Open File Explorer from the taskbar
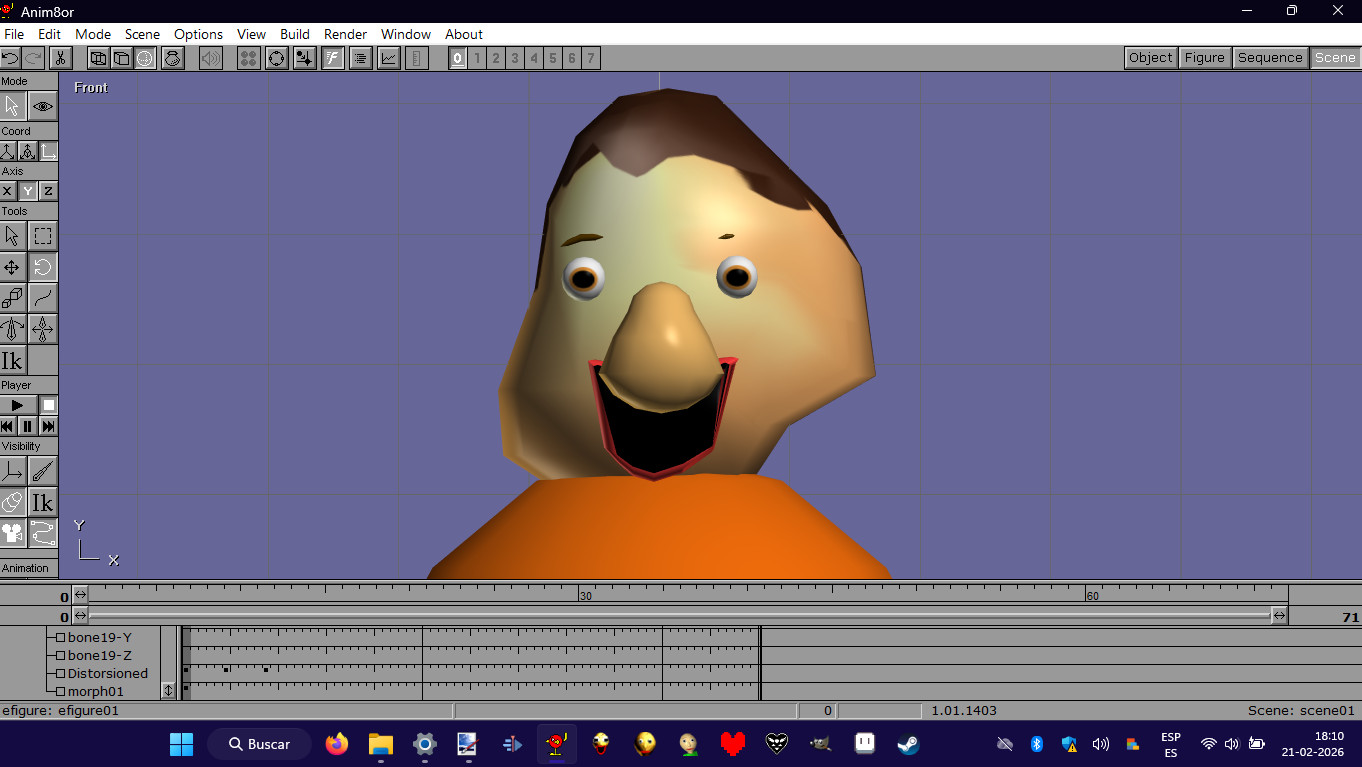Viewport: 1362px width, 767px height. [x=381, y=744]
